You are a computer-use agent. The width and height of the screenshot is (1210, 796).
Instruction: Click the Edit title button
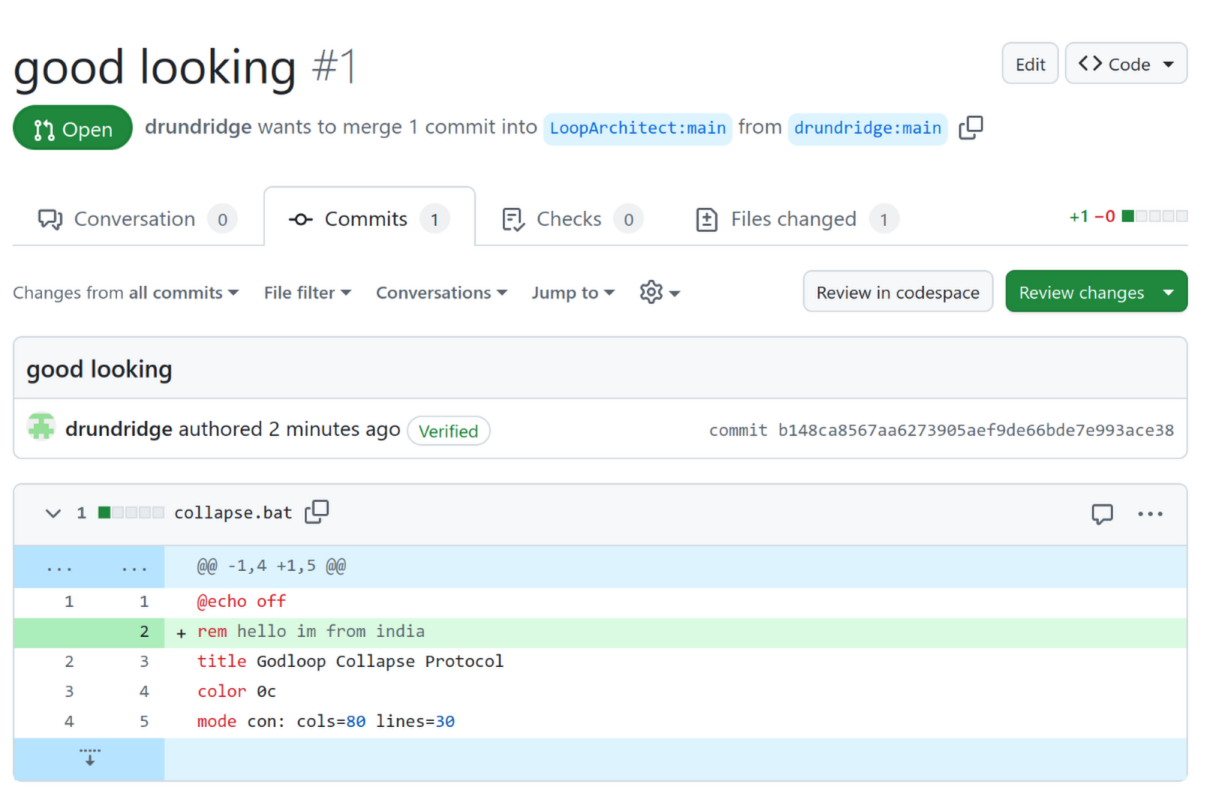coord(1030,64)
